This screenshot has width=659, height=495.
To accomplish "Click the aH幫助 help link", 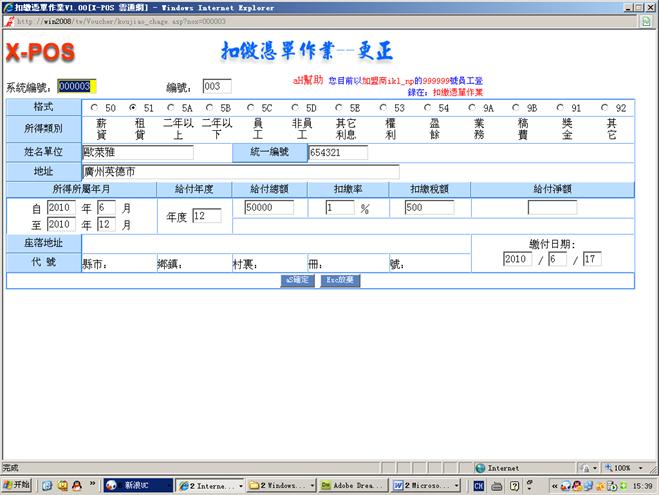I will tap(306, 78).
